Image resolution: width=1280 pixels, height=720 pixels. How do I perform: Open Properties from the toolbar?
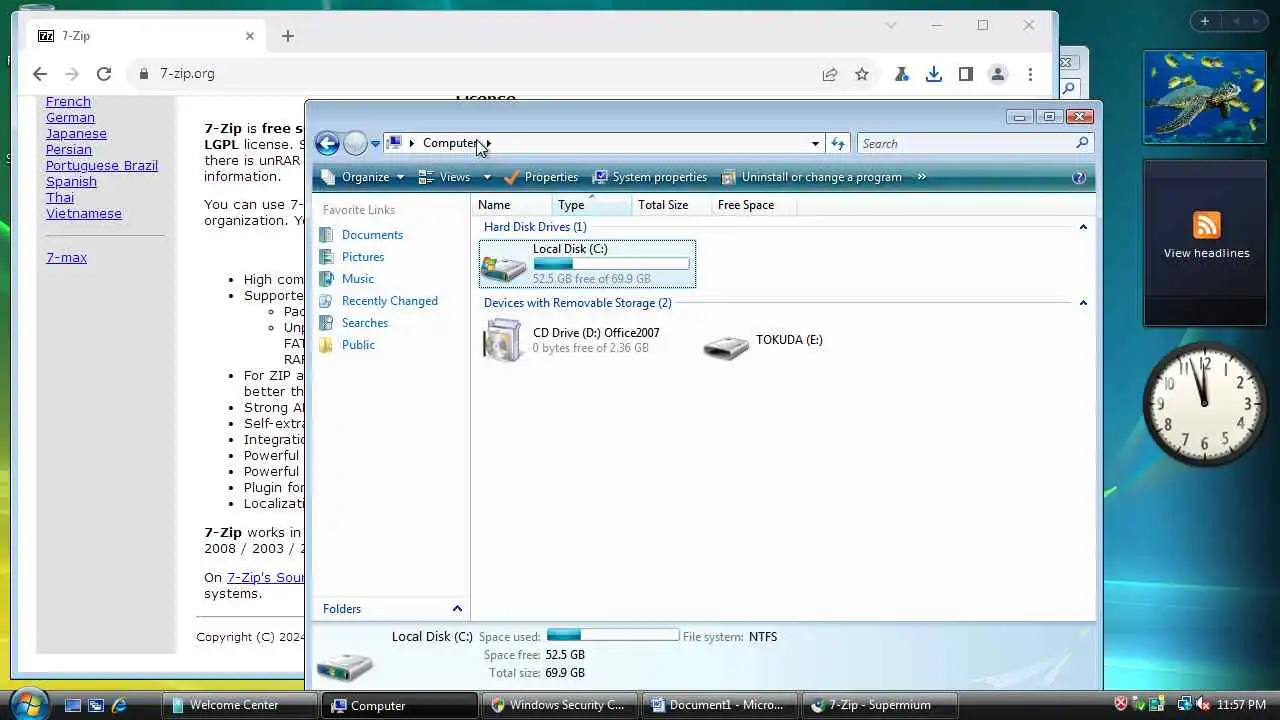[x=541, y=177]
